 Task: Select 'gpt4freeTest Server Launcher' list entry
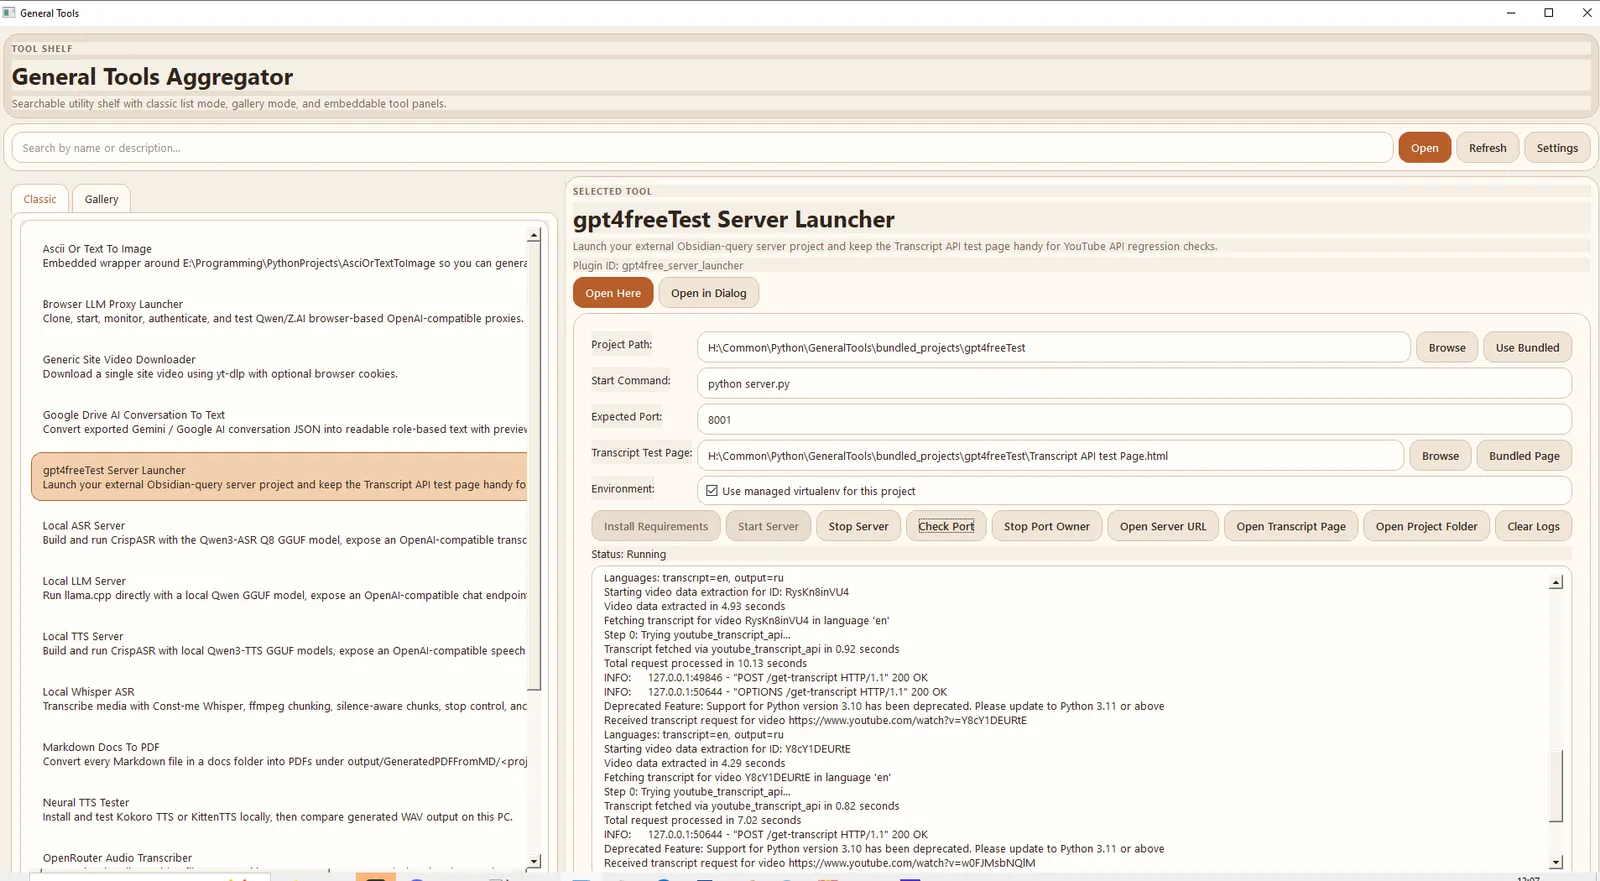point(279,477)
